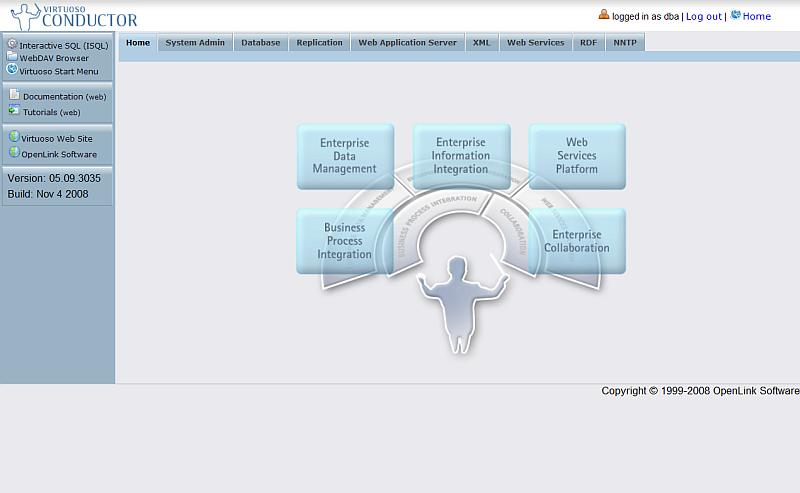
Task: Click the user icon beside logged in as dba
Action: [604, 14]
